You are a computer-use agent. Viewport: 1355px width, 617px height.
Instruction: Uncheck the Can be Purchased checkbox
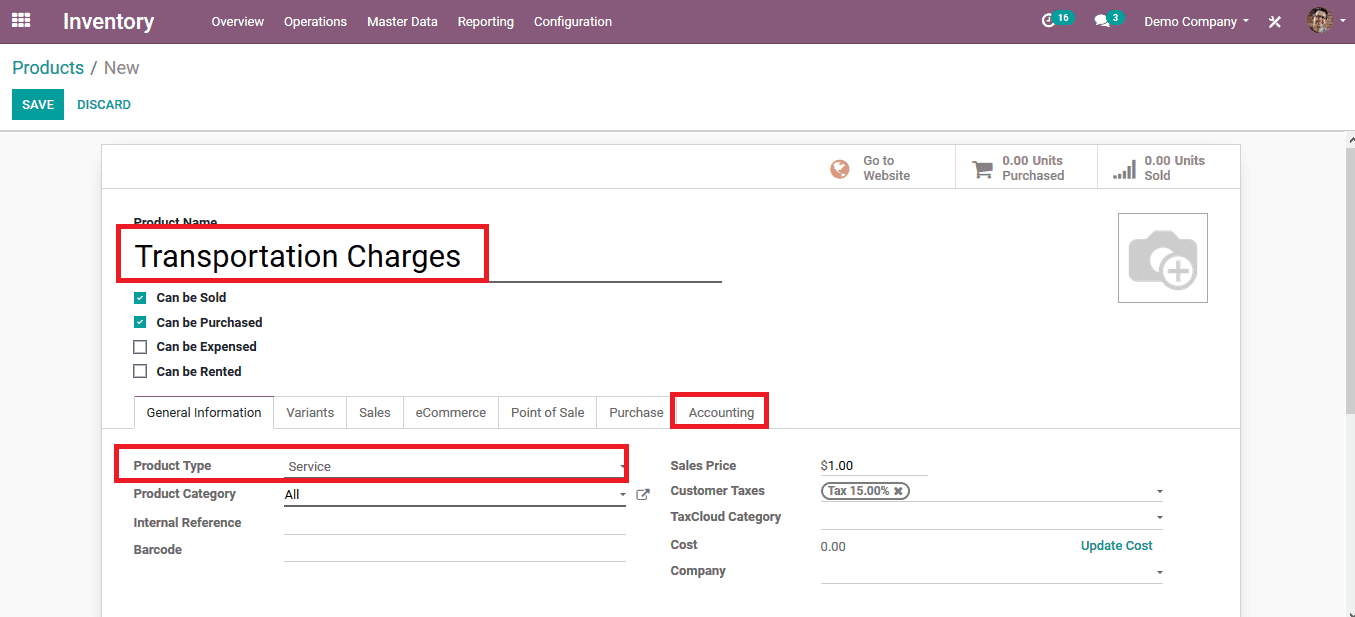point(140,323)
